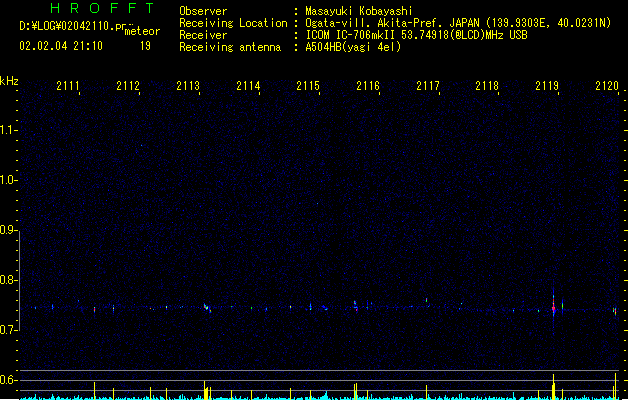Click the 2120 time axis marker
This screenshot has width=629, height=400.
click(x=607, y=86)
